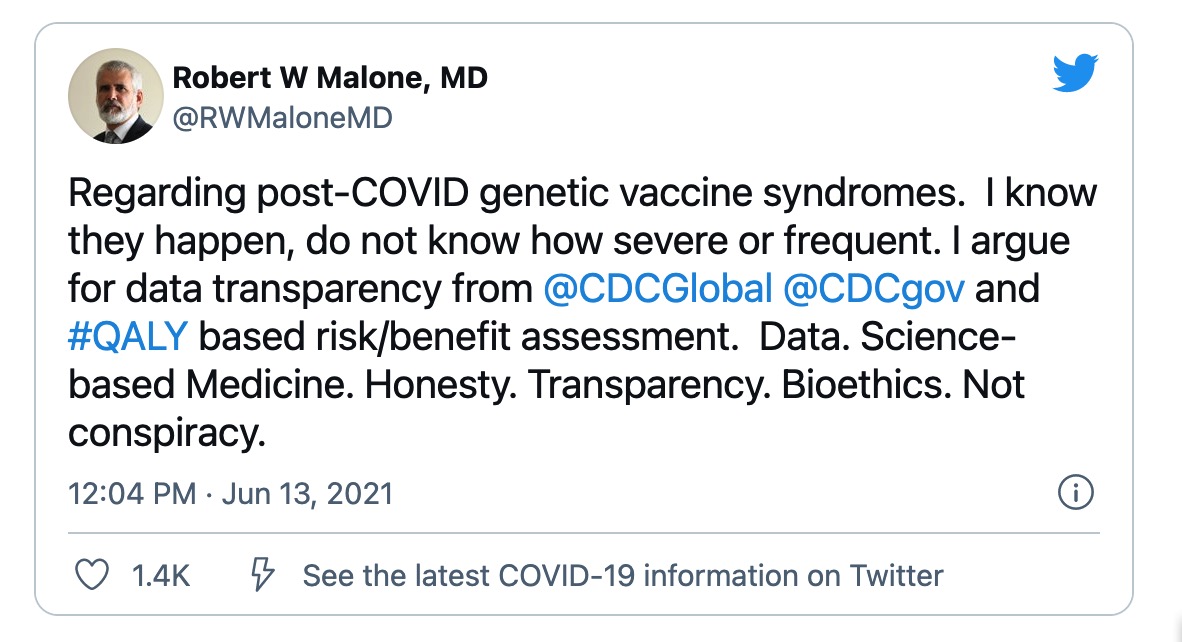
Task: Click the display name Robert W Malone, MD
Action: (330, 77)
